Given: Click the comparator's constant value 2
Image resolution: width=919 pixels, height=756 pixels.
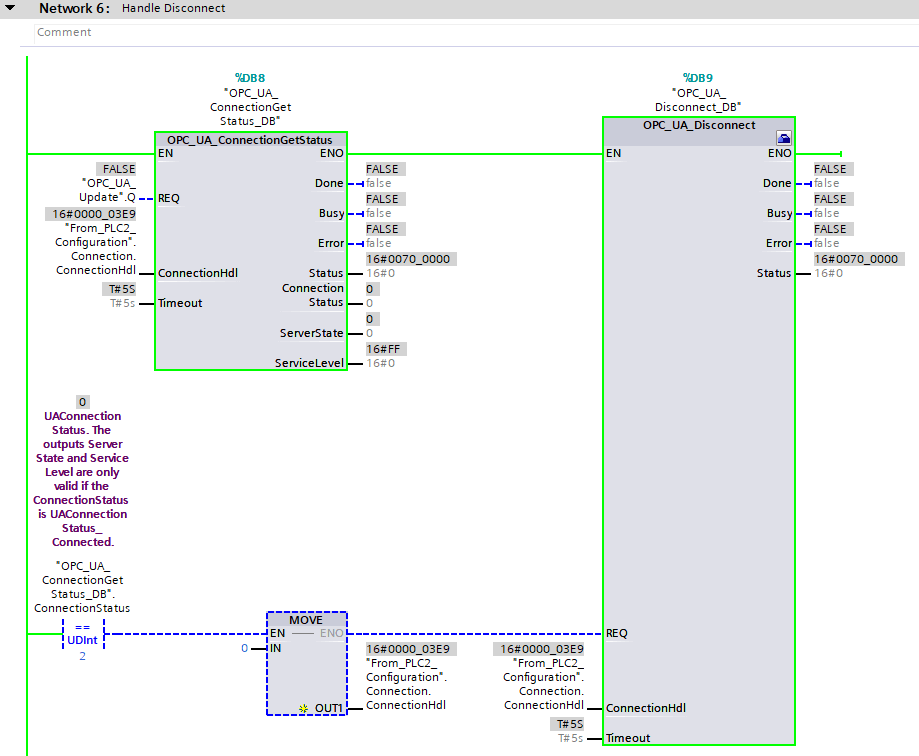Looking at the screenshot, I should click(82, 656).
